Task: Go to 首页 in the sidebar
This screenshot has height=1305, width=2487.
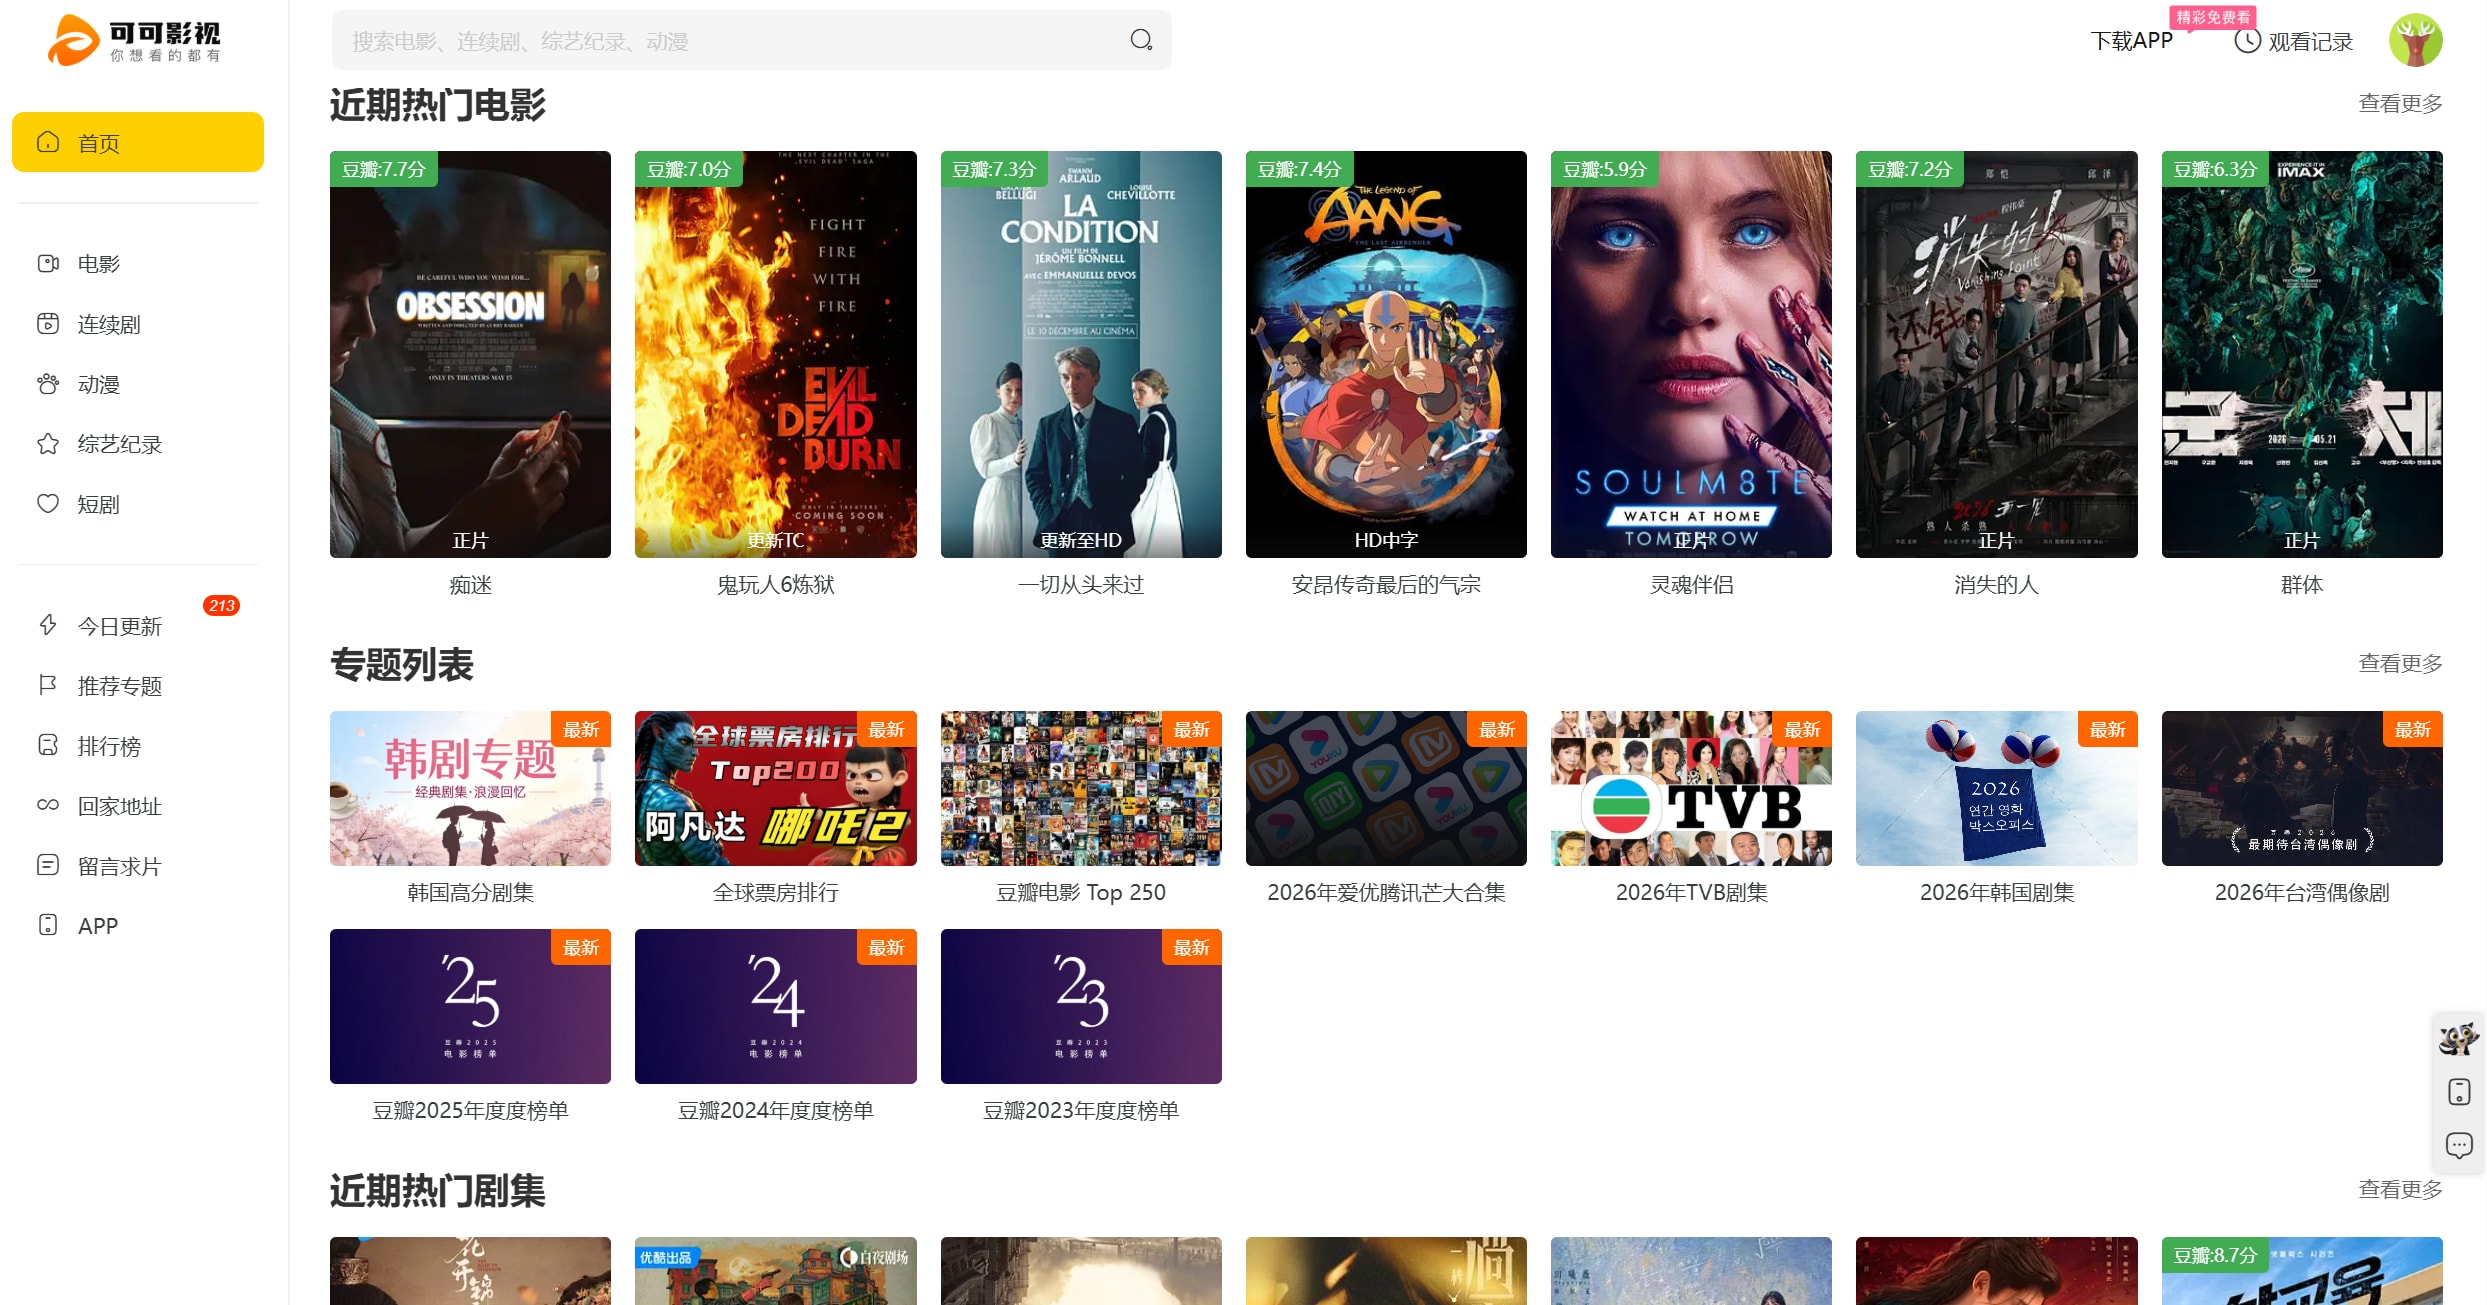Action: click(138, 142)
